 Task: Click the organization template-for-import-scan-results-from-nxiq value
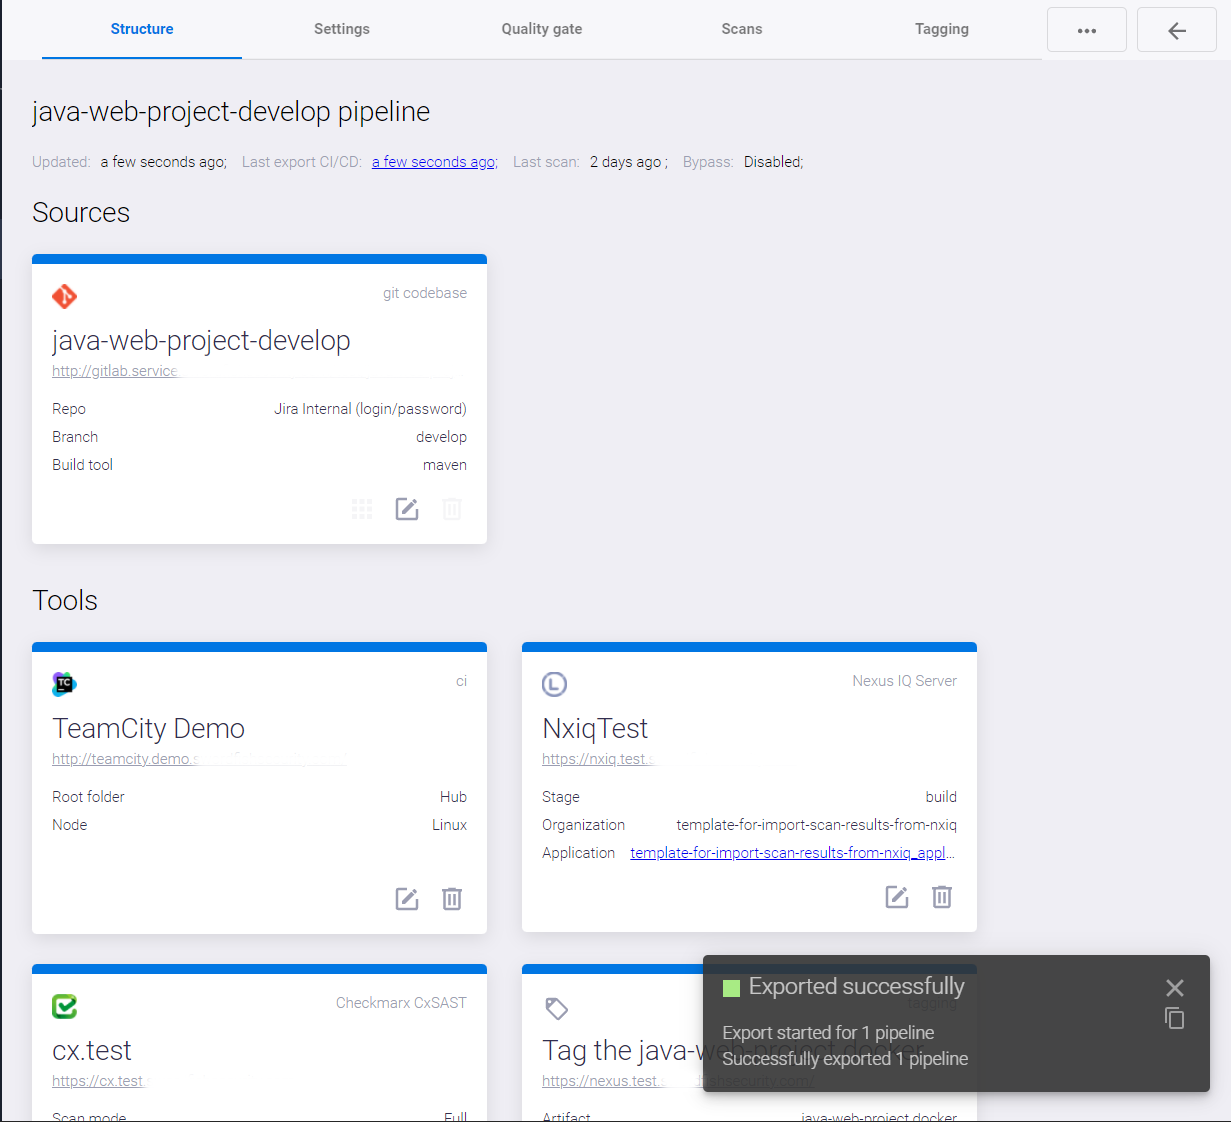[816, 825]
